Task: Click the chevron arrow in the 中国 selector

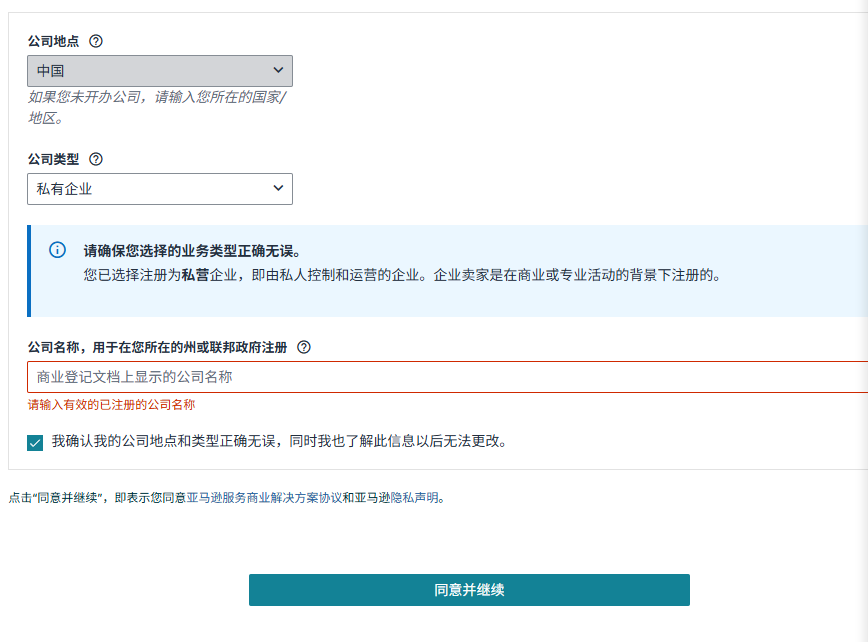Action: point(278,71)
